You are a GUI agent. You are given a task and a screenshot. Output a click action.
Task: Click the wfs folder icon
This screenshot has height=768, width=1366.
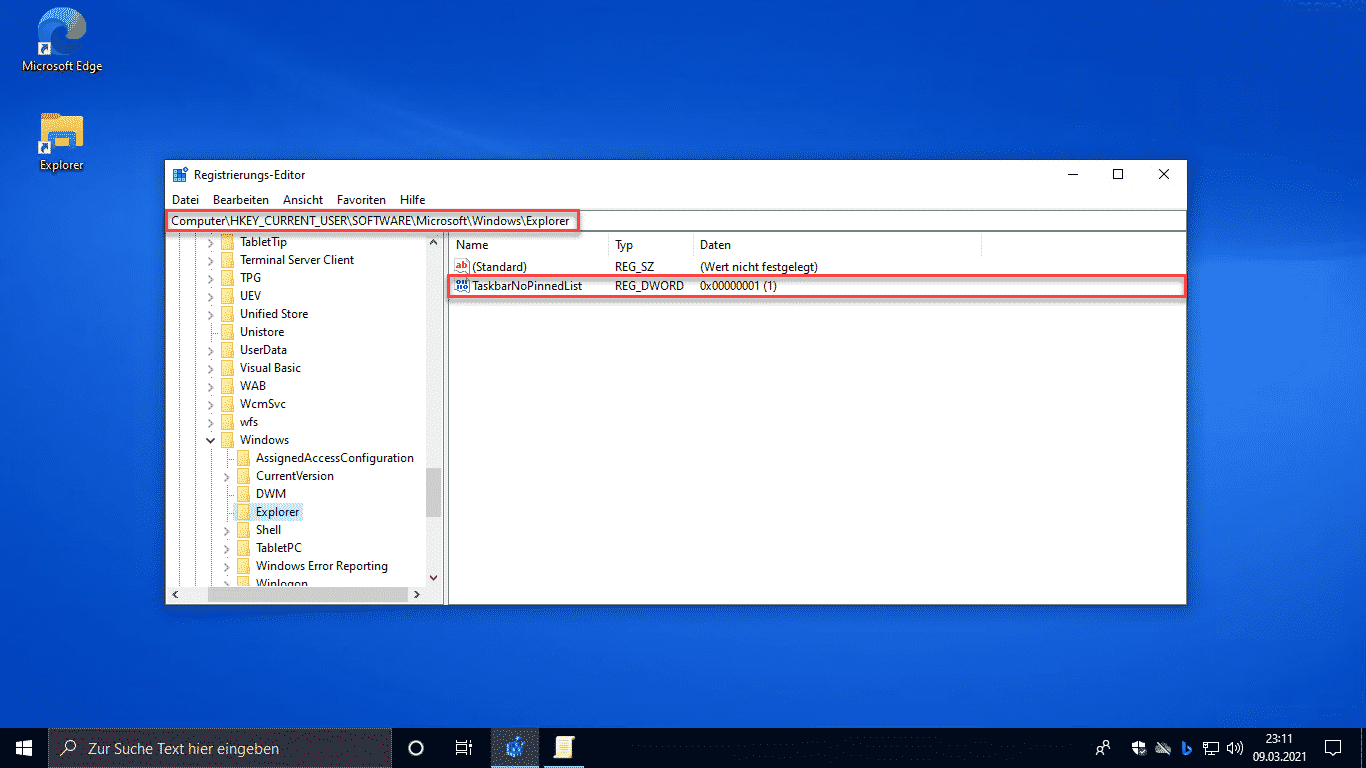click(x=228, y=422)
